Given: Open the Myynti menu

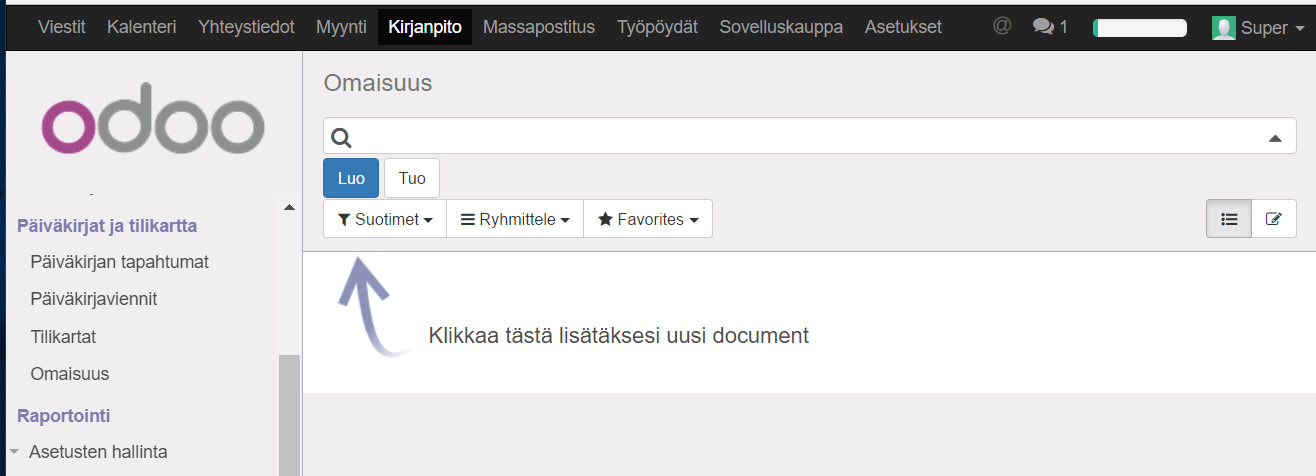Looking at the screenshot, I should click(341, 27).
